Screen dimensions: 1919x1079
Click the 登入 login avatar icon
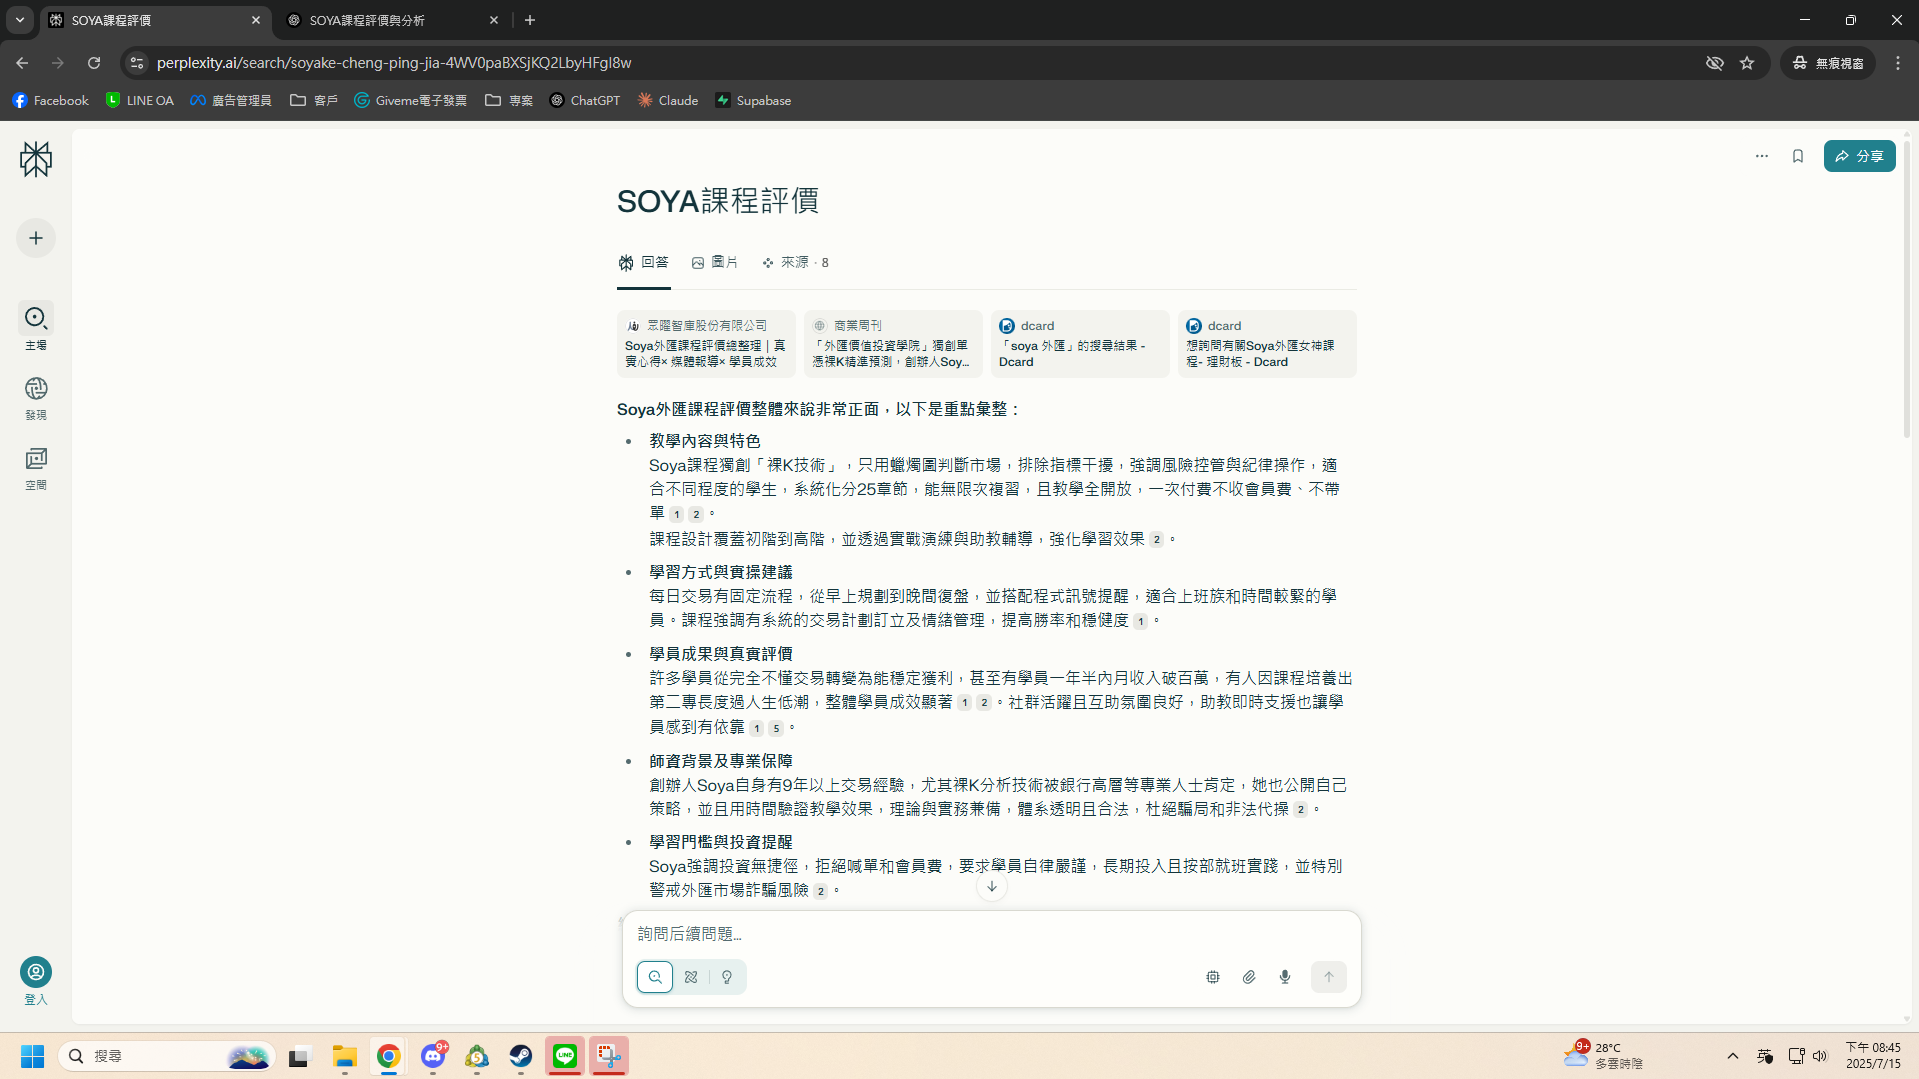pyautogui.click(x=36, y=972)
